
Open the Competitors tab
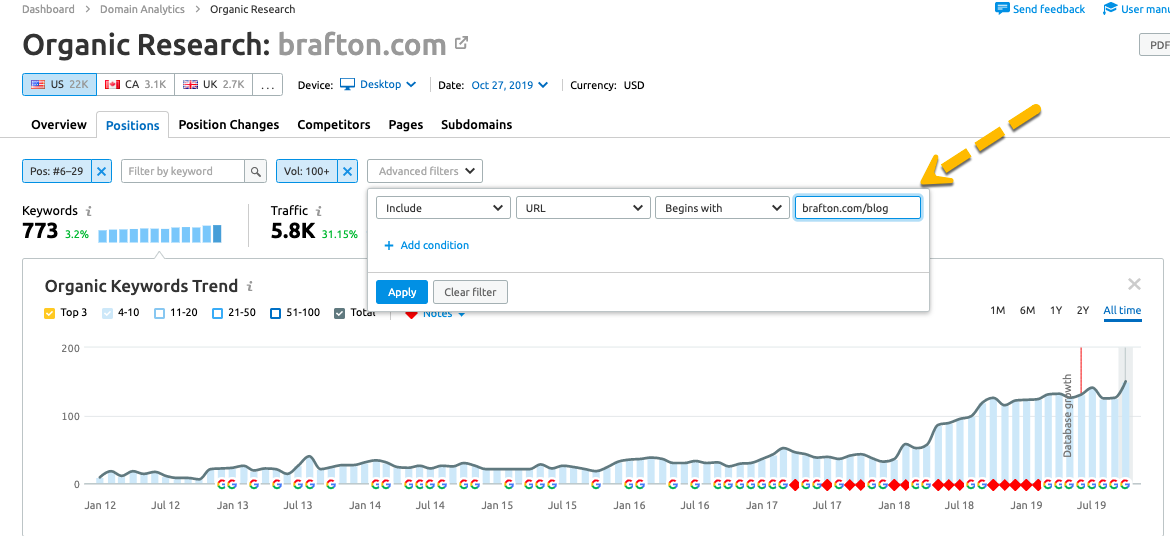(x=334, y=125)
